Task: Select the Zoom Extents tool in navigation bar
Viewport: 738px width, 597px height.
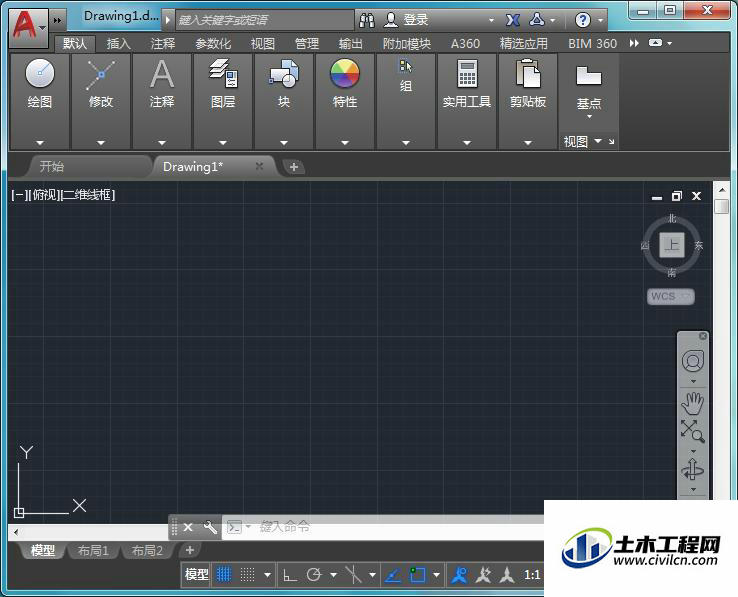Action: [693, 431]
